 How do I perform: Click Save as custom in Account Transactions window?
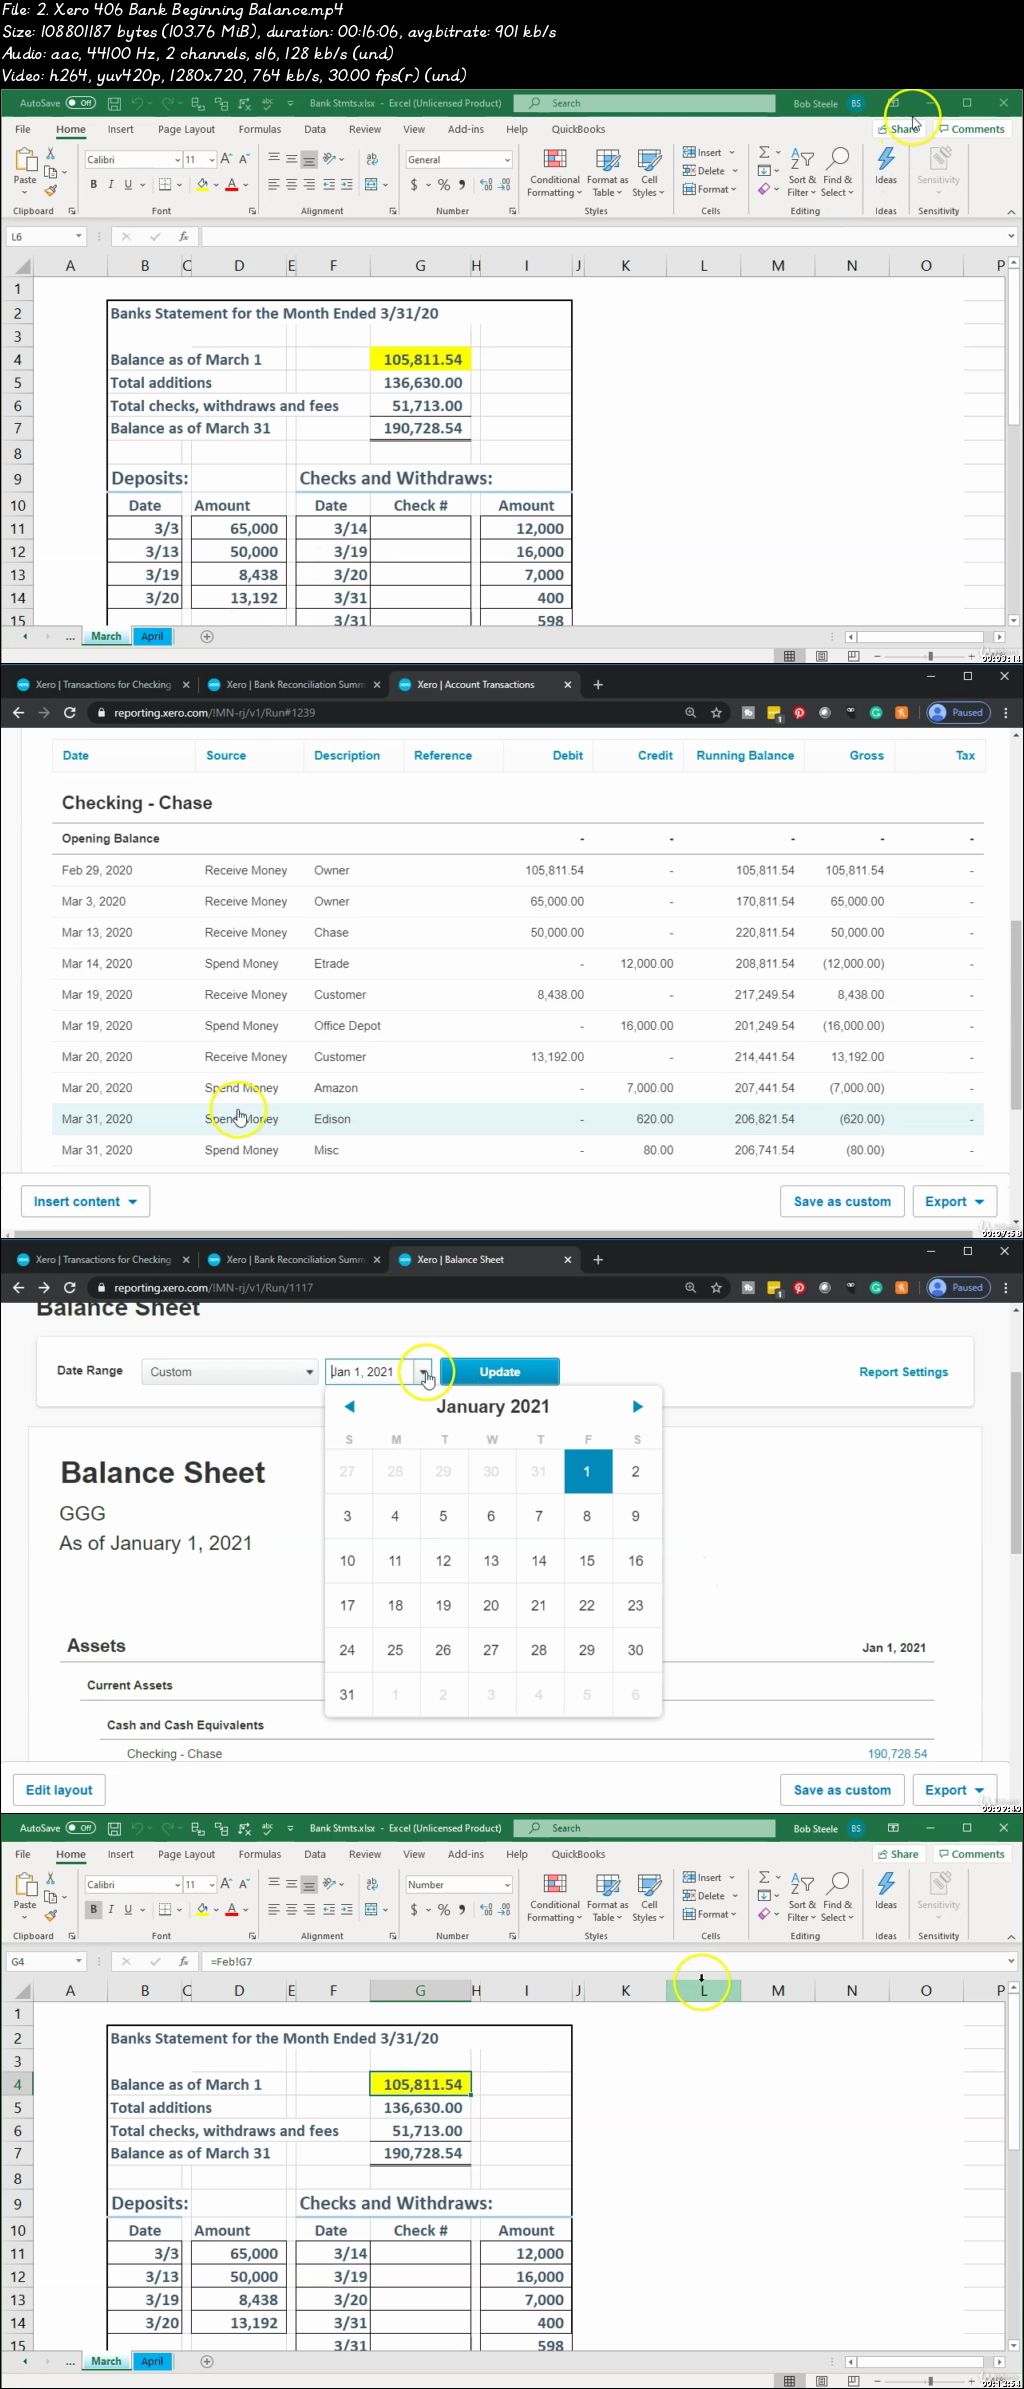(x=842, y=1201)
